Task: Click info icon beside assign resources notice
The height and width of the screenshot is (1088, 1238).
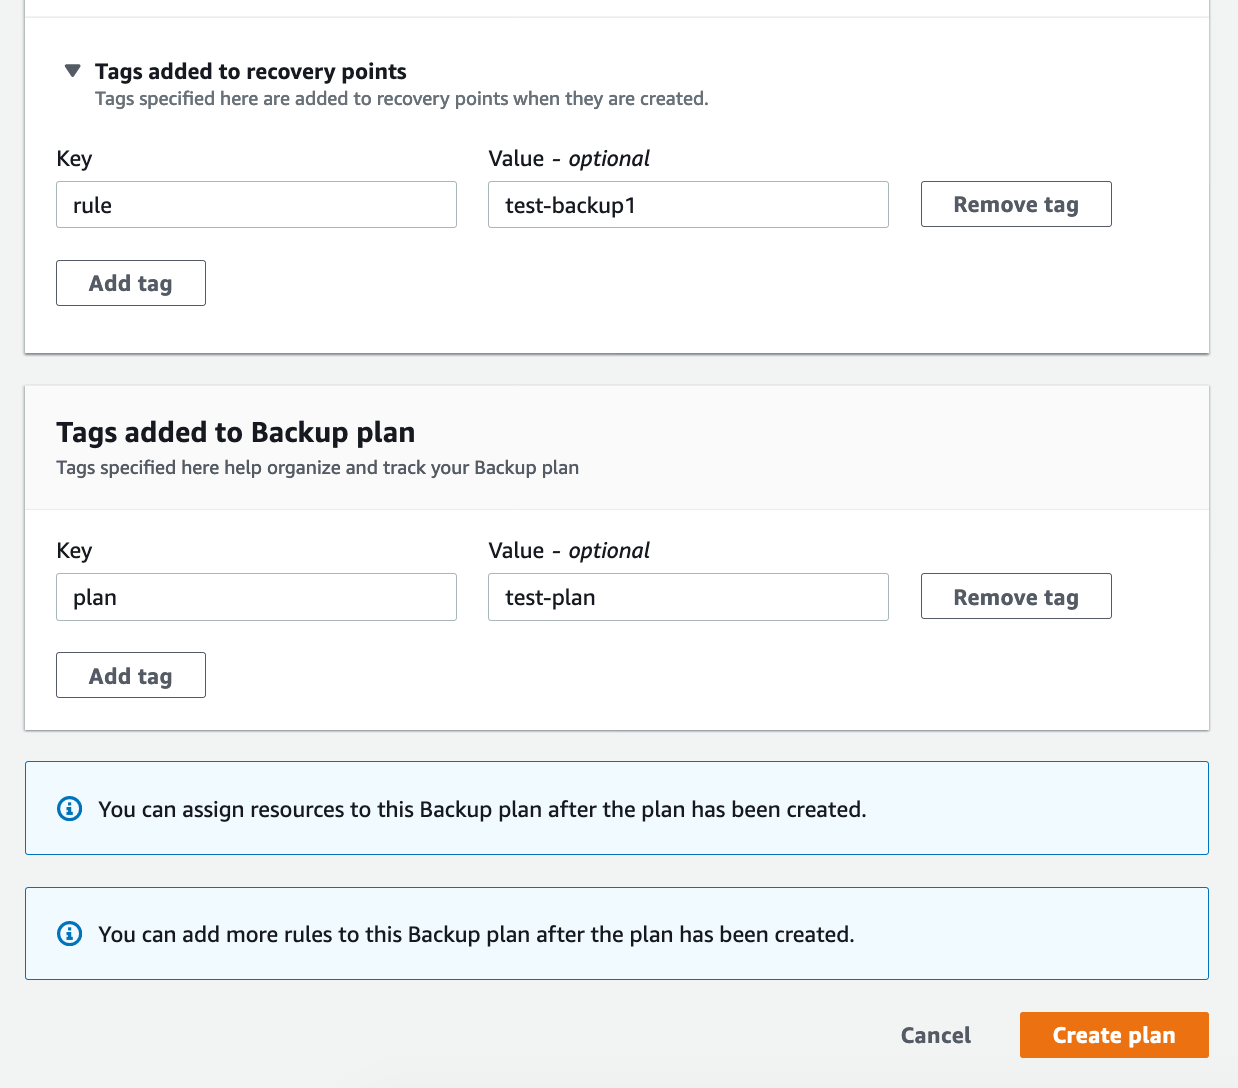Action: click(x=70, y=809)
